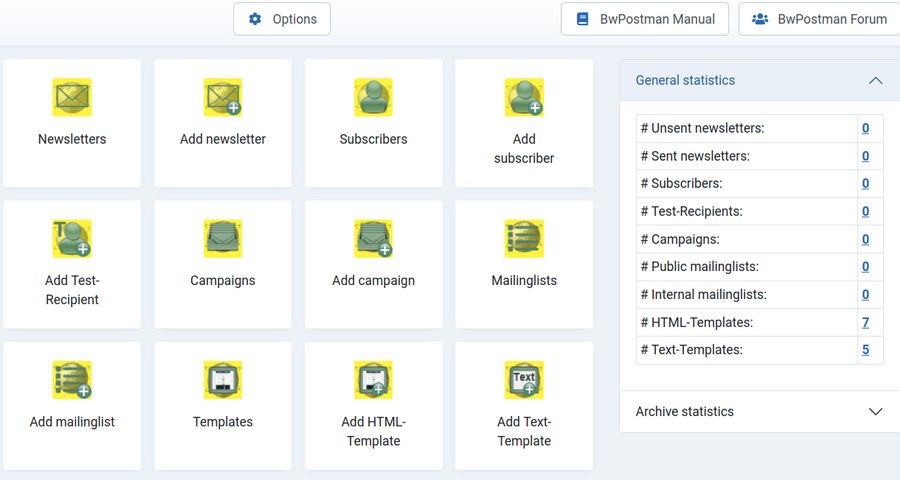Open the Mailinglists icon
Screen dimensions: 900x480
point(524,239)
